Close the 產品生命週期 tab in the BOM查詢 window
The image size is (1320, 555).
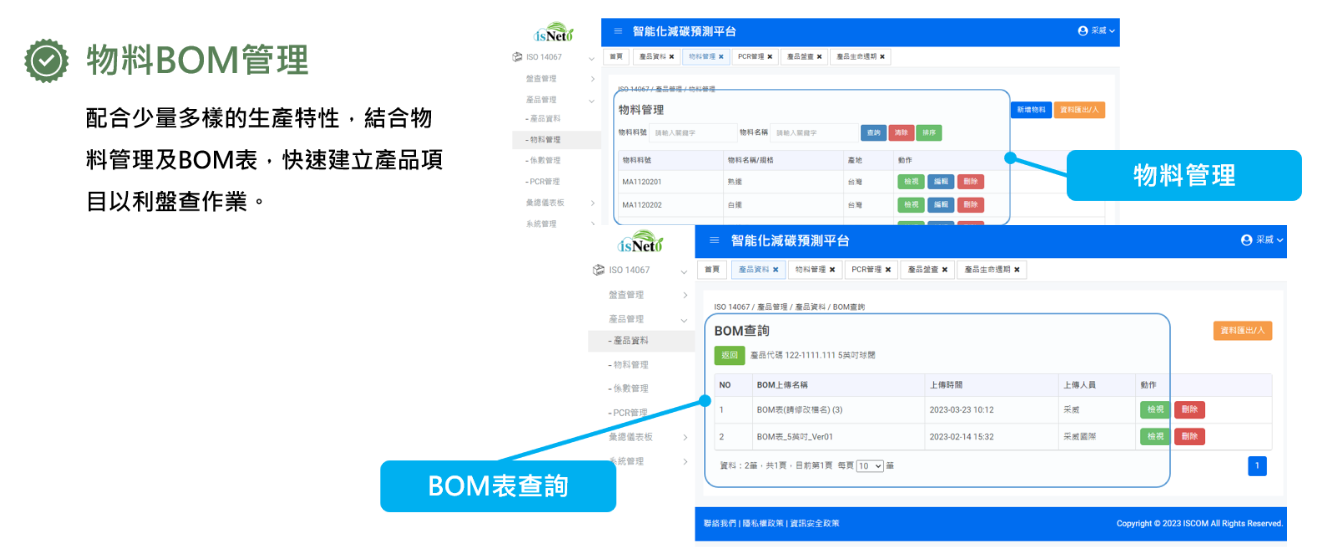[x=1017, y=270]
